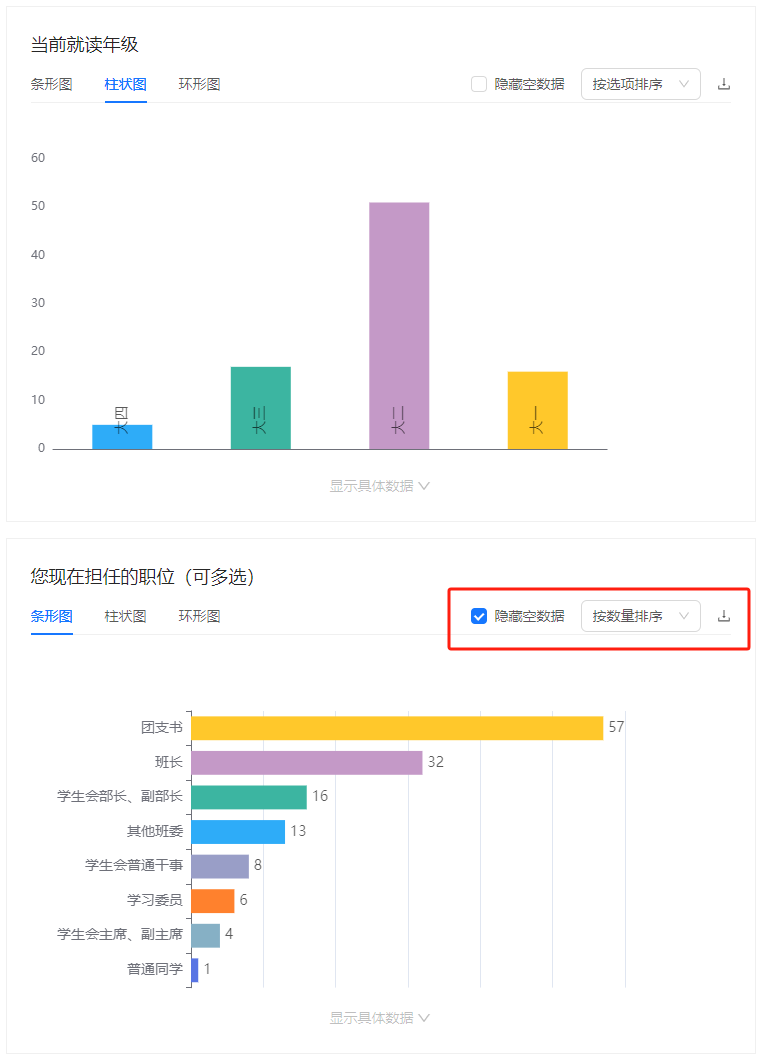761x1060 pixels.
Task: Expand 显示具体数据 under grade chart
Action: pyautogui.click(x=380, y=486)
